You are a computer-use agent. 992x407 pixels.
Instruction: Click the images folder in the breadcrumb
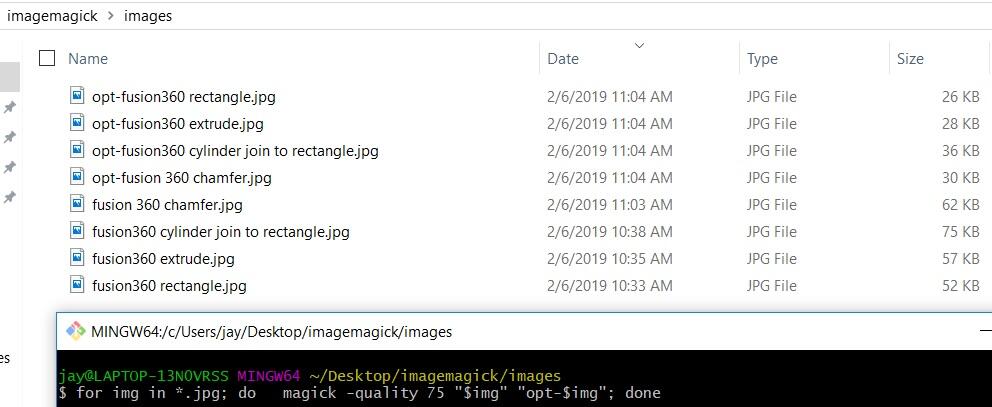(x=148, y=16)
